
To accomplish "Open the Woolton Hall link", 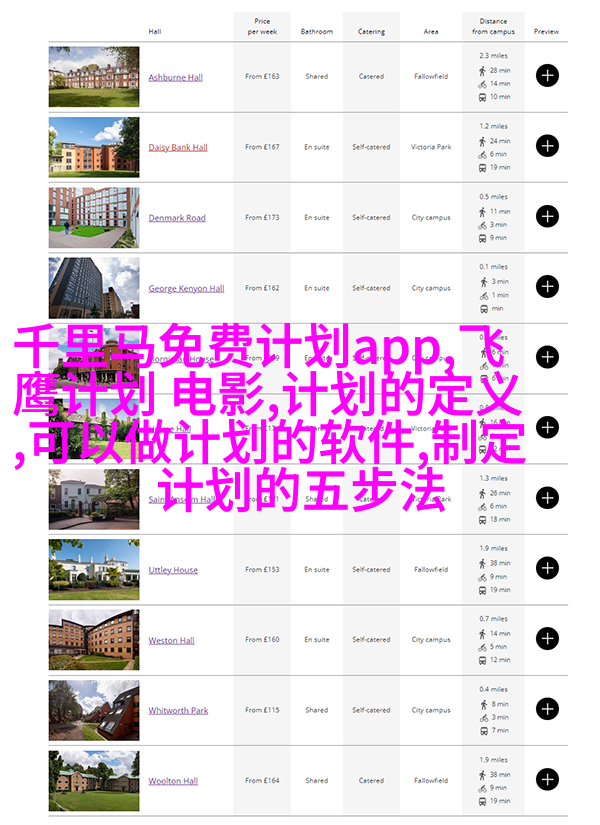I will [173, 781].
